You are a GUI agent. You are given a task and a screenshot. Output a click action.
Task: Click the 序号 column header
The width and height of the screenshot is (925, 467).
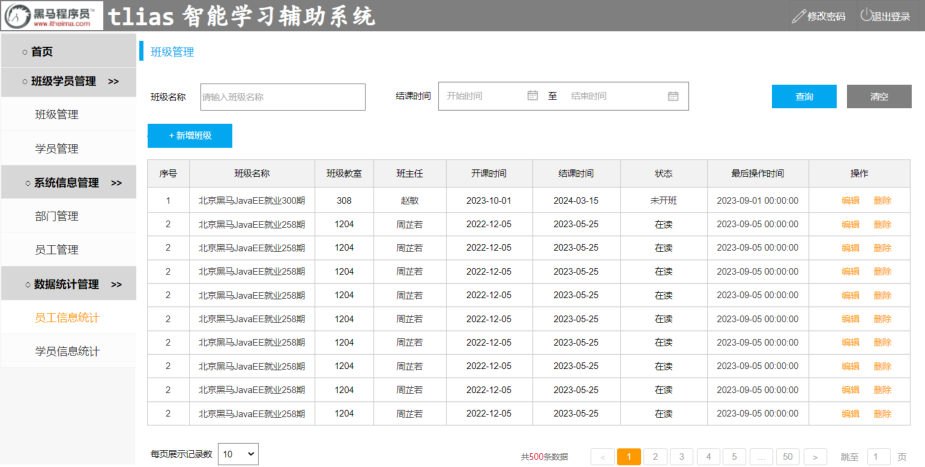[x=168, y=173]
